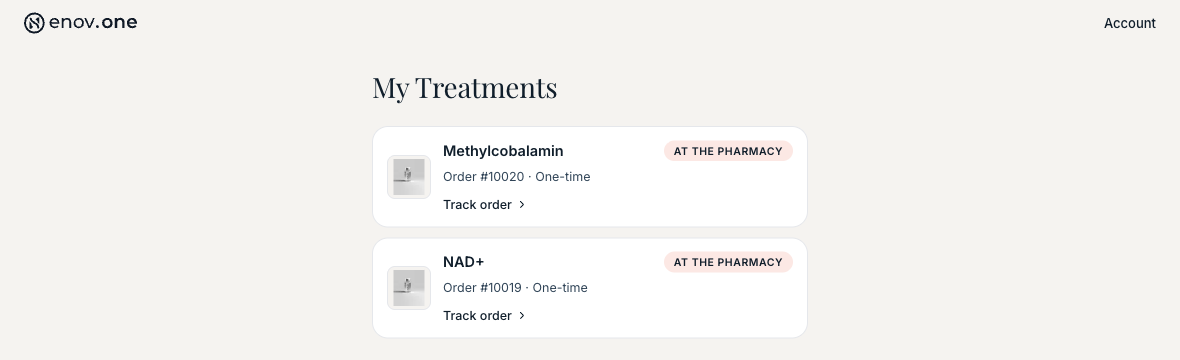Open the NAD+ product thumbnail
The height and width of the screenshot is (360, 1180).
point(409,288)
